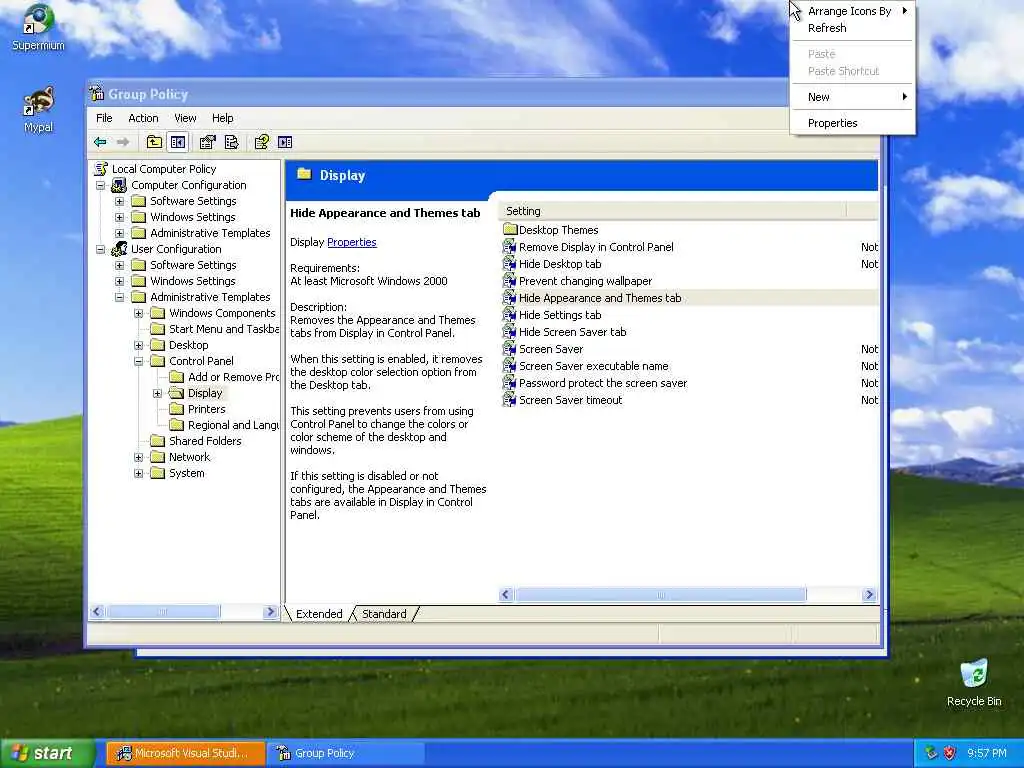Expand the Windows Components node
Image resolution: width=1024 pixels, height=768 pixels.
click(x=138, y=313)
